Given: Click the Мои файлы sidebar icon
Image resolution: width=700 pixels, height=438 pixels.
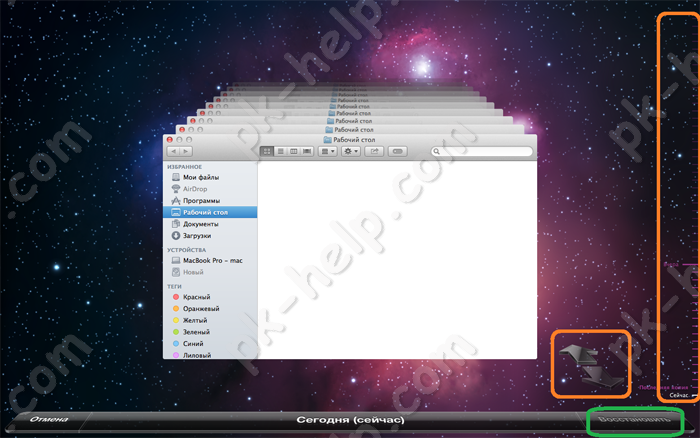Looking at the screenshot, I should [x=176, y=177].
